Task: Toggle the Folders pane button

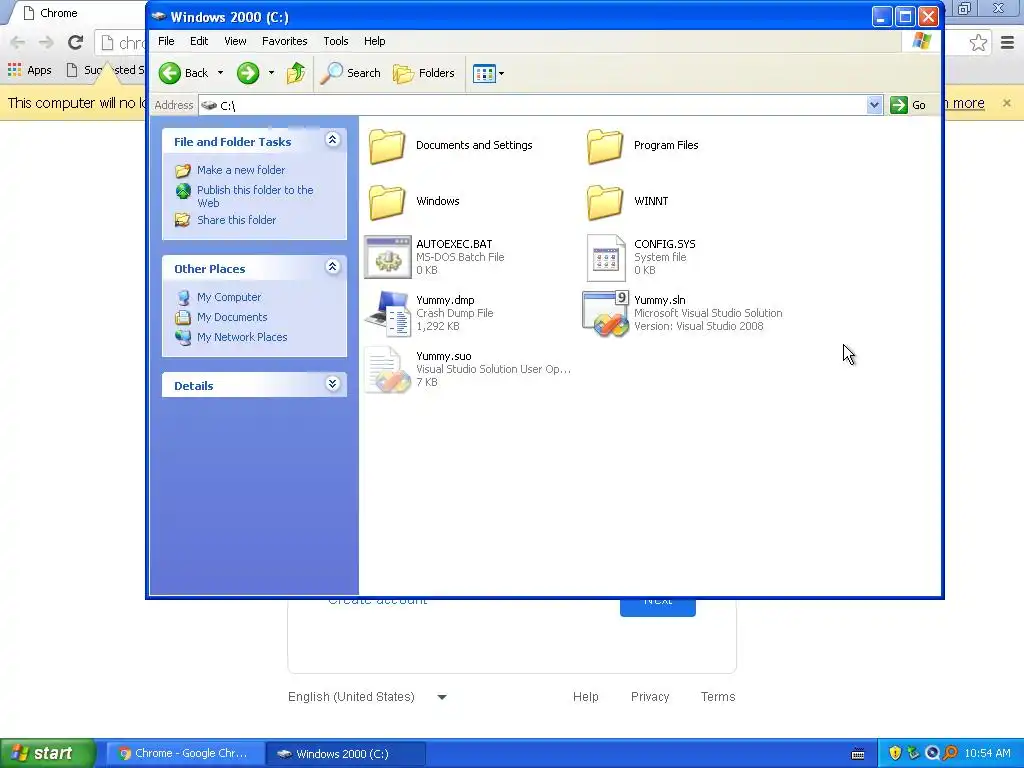Action: [423, 73]
